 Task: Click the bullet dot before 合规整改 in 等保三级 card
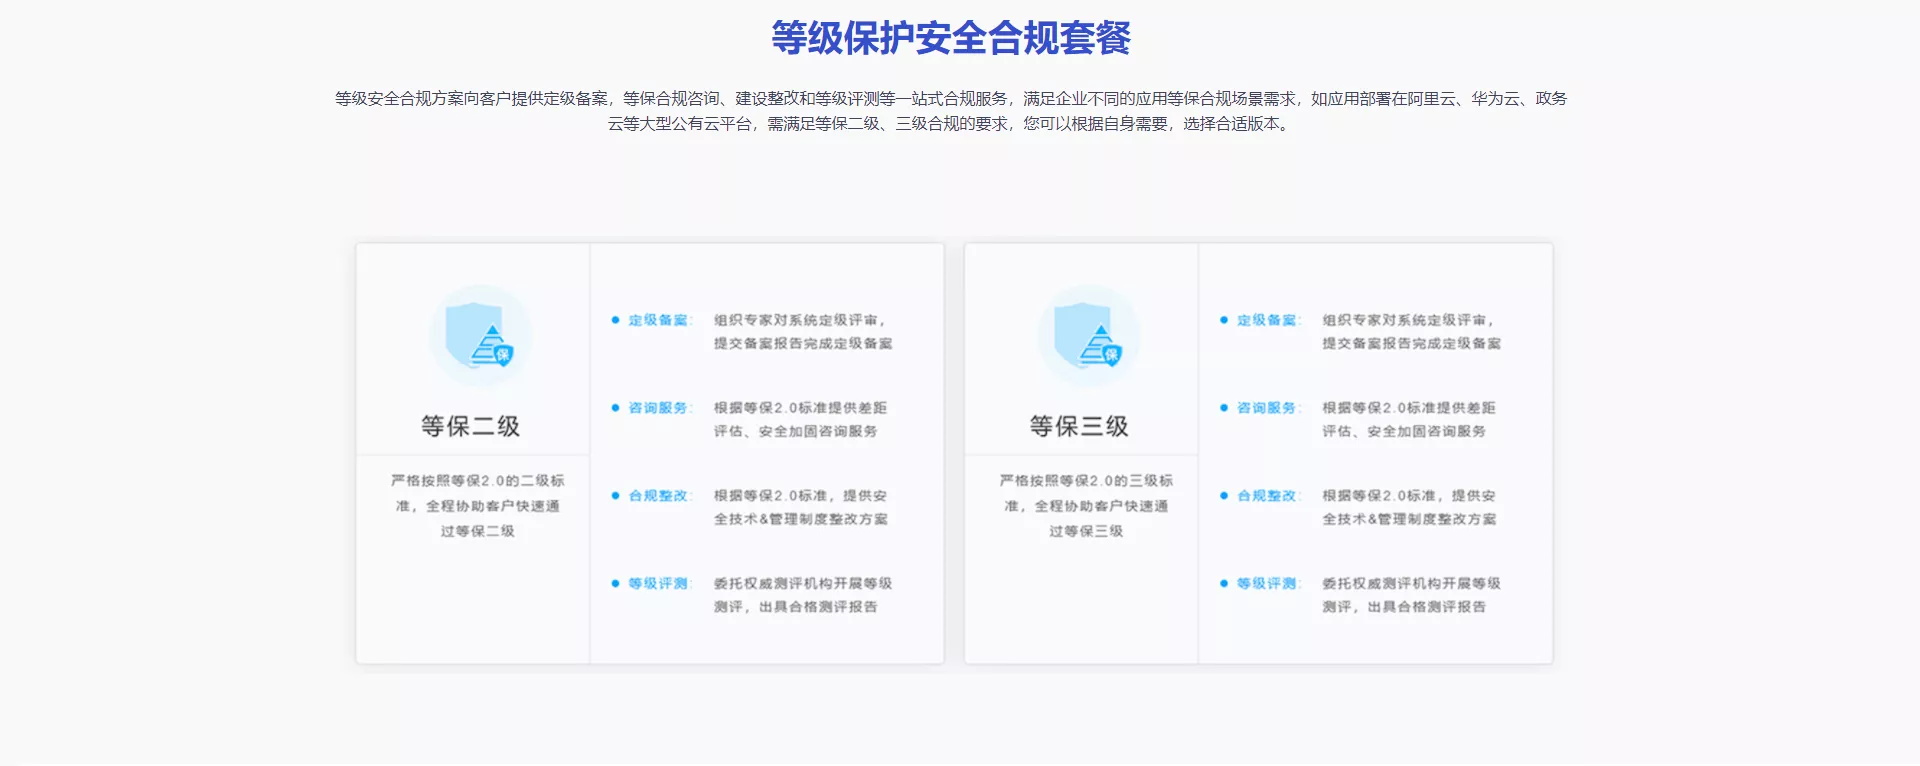tap(1223, 496)
